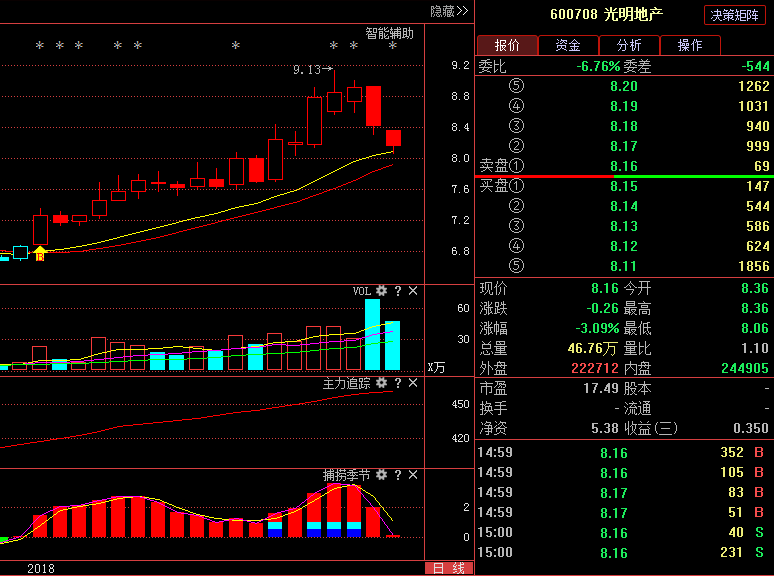The image size is (774, 576).
Task: Open help for the VOL indicator
Action: coord(397,291)
